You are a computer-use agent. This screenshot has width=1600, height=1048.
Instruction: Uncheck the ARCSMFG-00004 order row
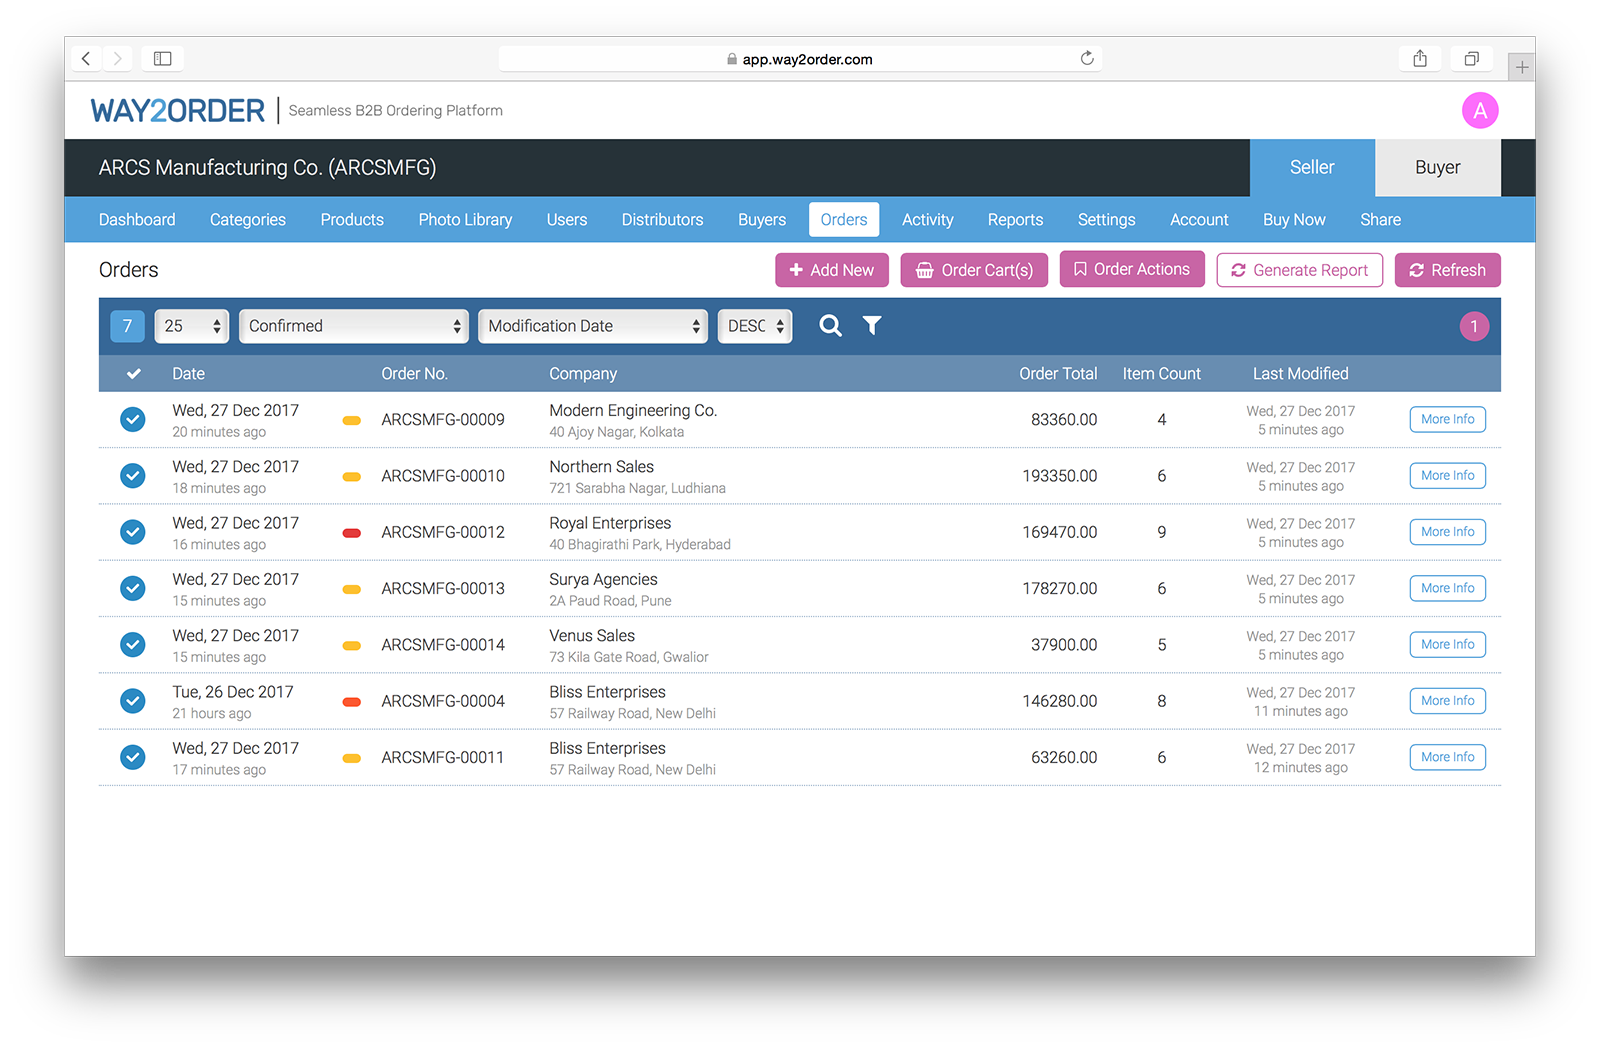[133, 701]
